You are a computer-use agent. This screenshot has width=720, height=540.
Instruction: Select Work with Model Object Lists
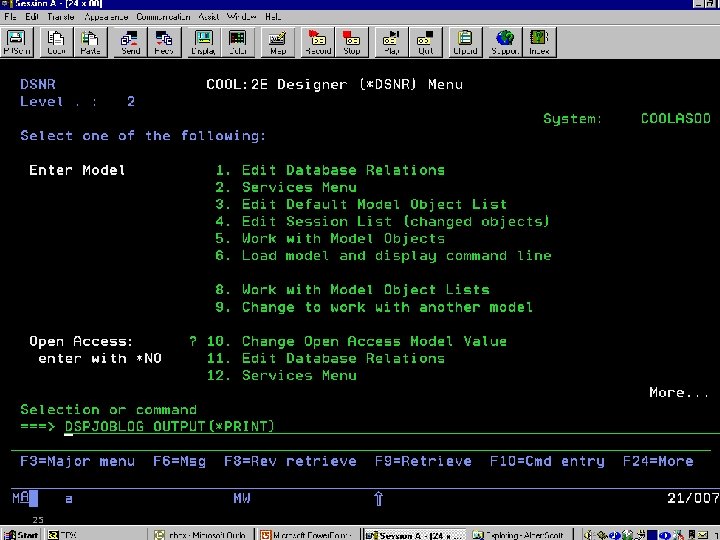pyautogui.click(x=352, y=290)
